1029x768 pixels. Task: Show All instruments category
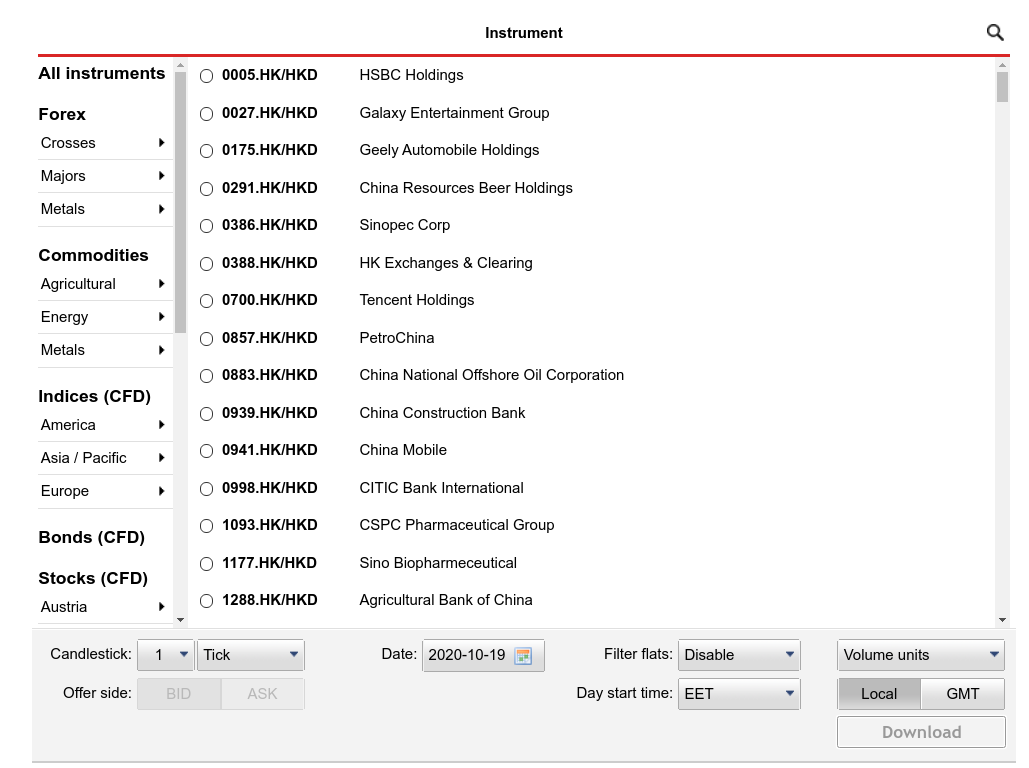[102, 74]
